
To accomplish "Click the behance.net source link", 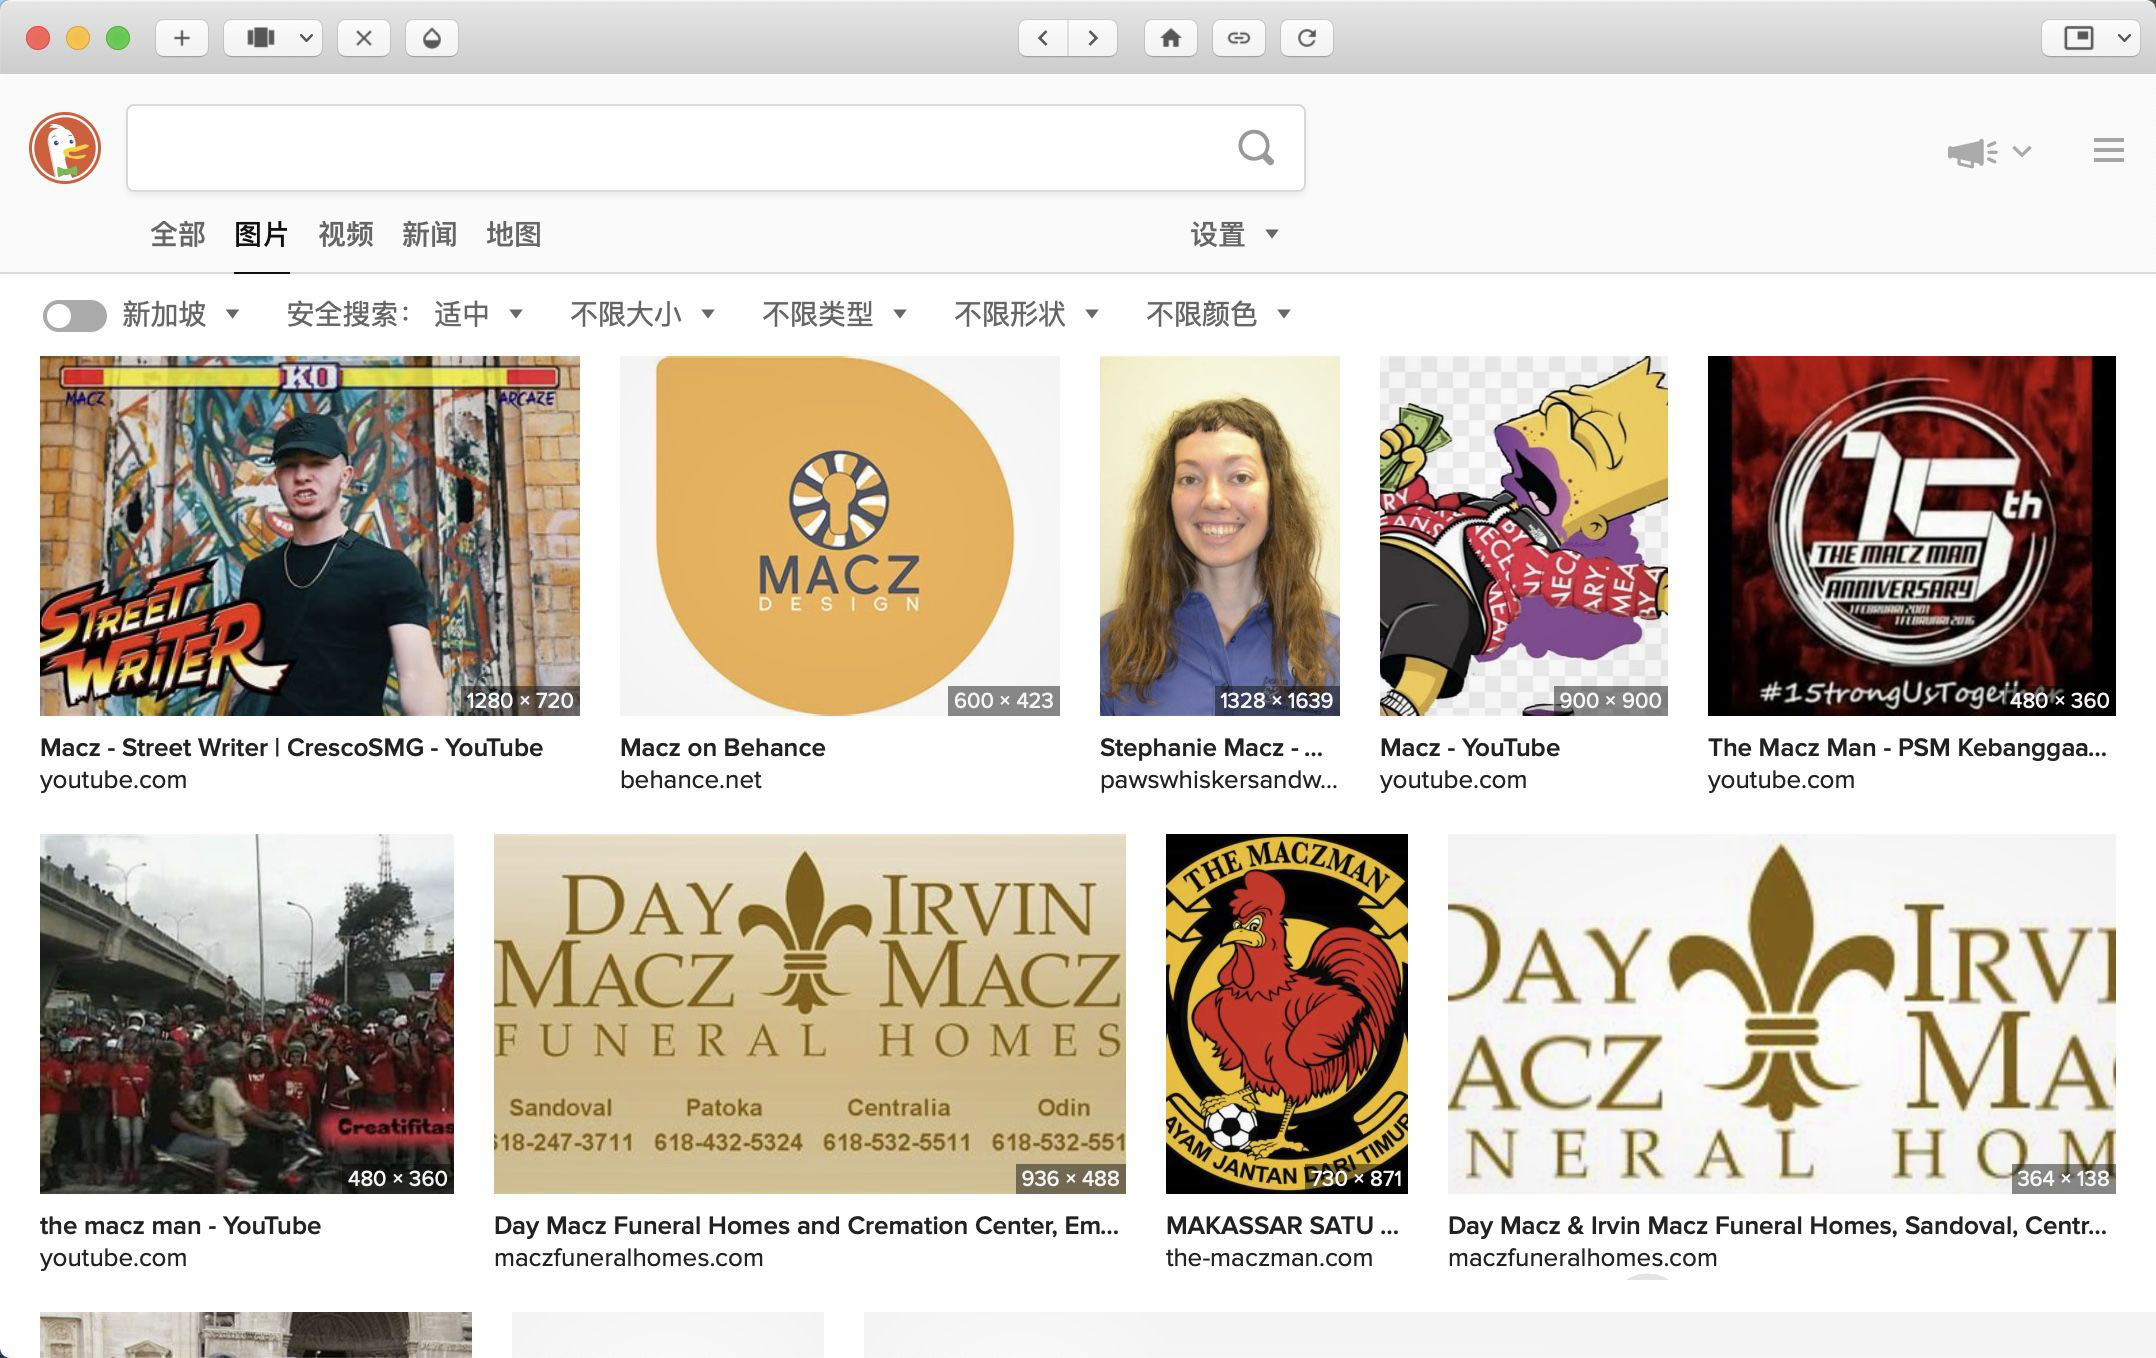I will tap(691, 780).
